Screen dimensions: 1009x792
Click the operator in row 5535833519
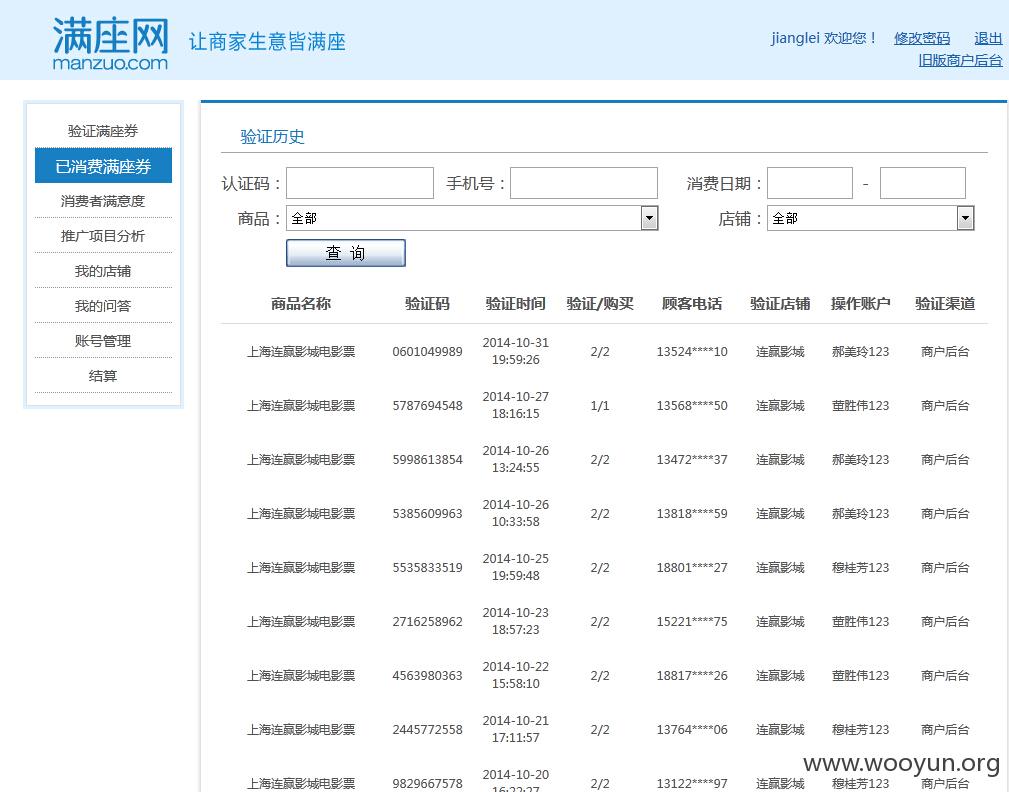coord(860,568)
